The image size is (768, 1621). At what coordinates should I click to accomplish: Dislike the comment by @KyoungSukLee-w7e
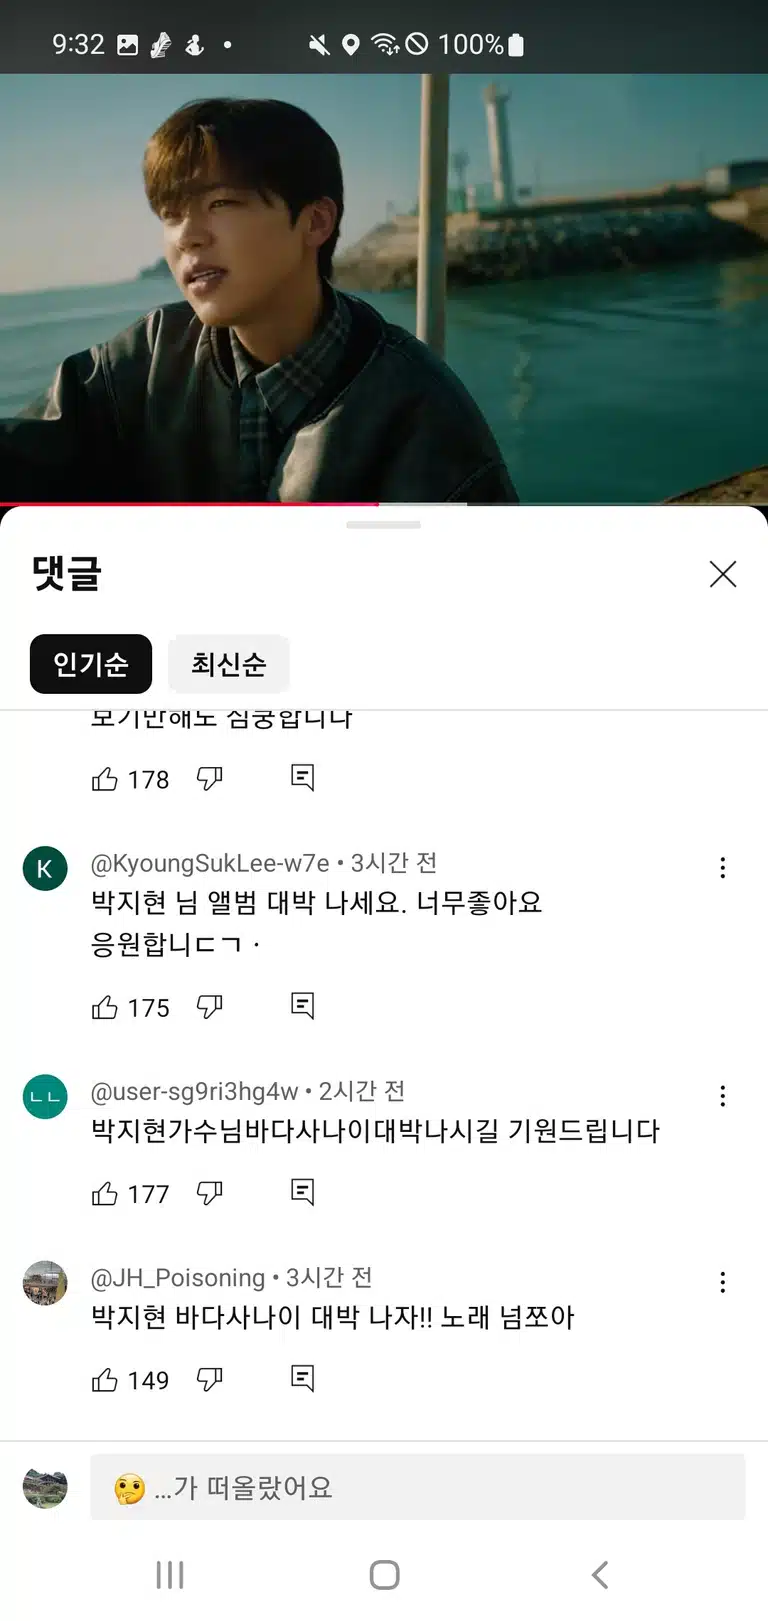click(209, 1007)
